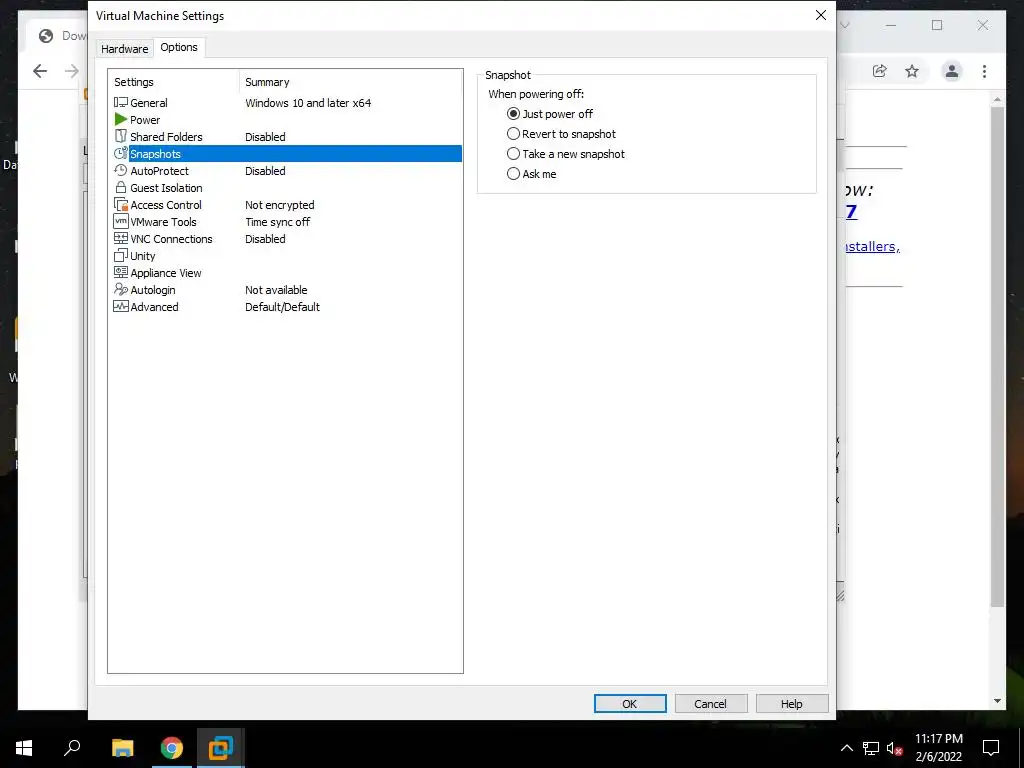Click 'Windows 10 and later x64' summary text
The width and height of the screenshot is (1024, 768).
coord(308,103)
